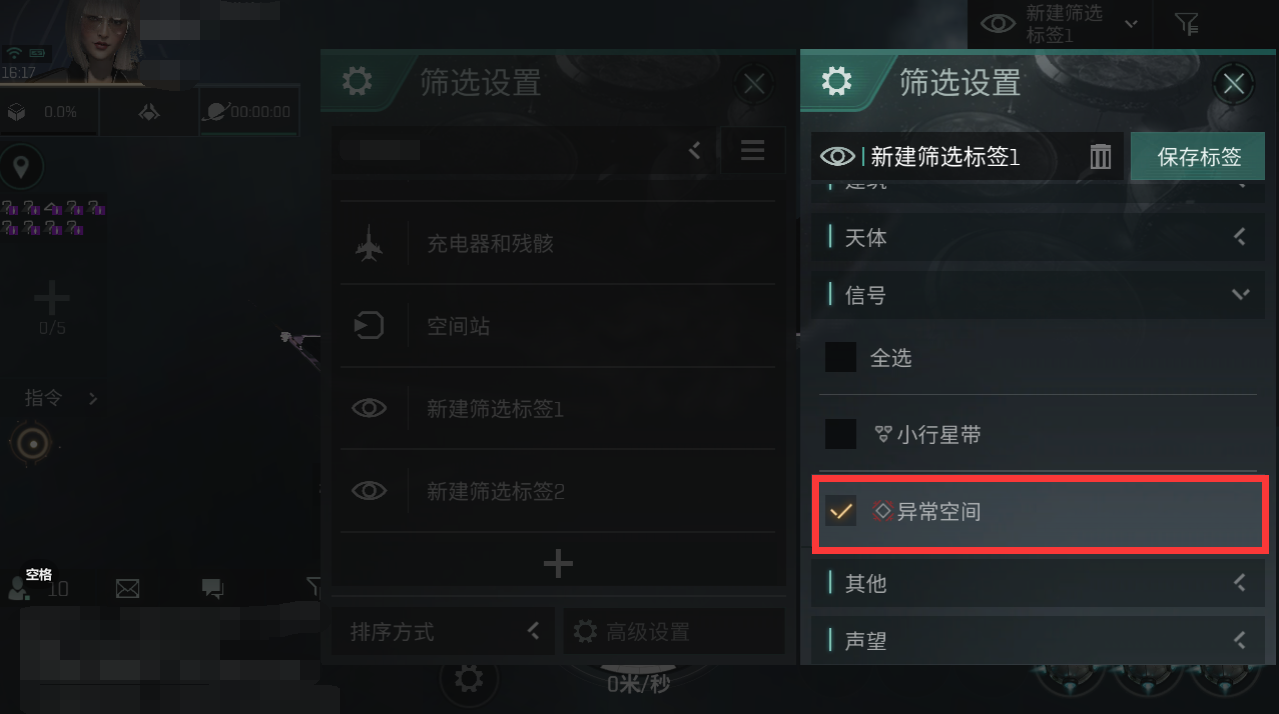The width and height of the screenshot is (1279, 714).
Task: Collapse the 信号 category
Action: (x=1036, y=295)
